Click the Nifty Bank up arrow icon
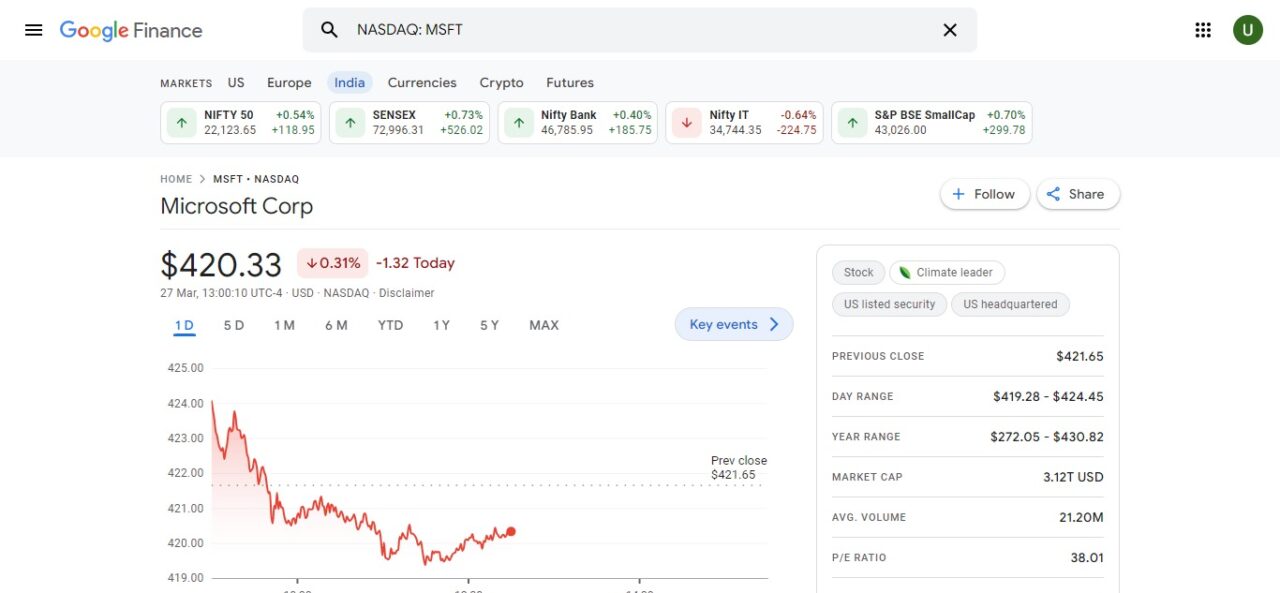This screenshot has height=593, width=1280. (518, 123)
